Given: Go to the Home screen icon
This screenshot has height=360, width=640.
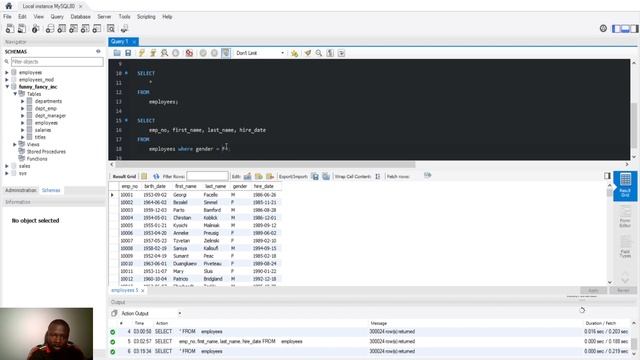Looking at the screenshot, I should tap(9, 6).
